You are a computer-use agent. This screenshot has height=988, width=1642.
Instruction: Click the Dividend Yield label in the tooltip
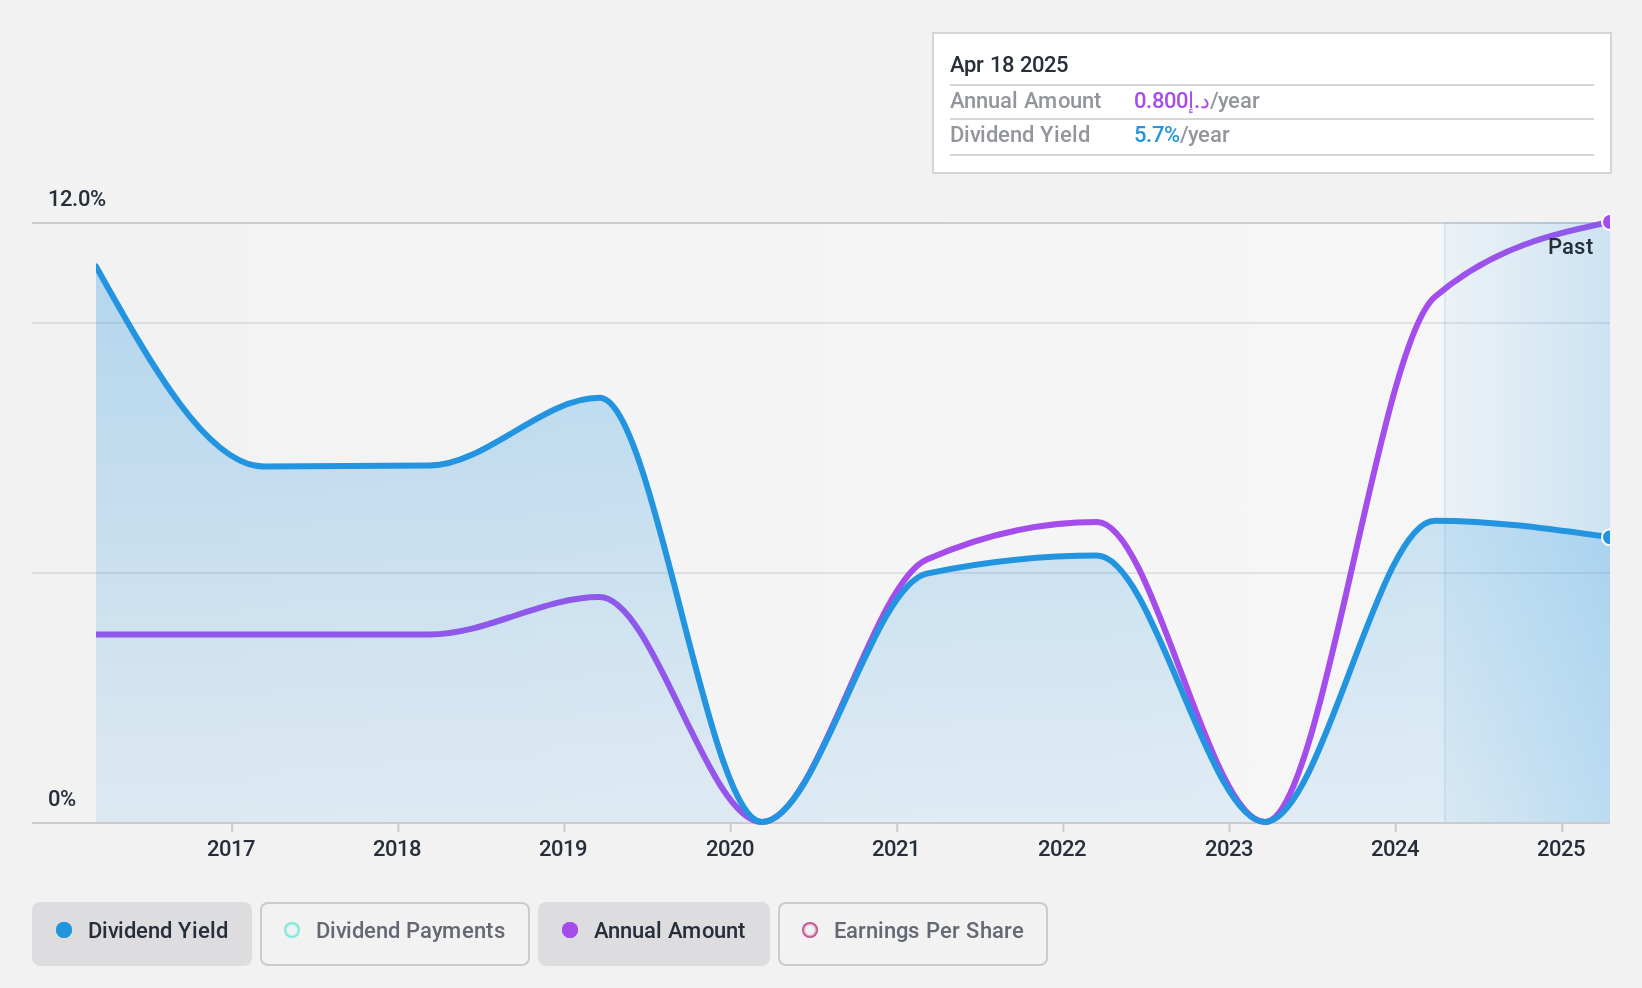coord(1020,135)
